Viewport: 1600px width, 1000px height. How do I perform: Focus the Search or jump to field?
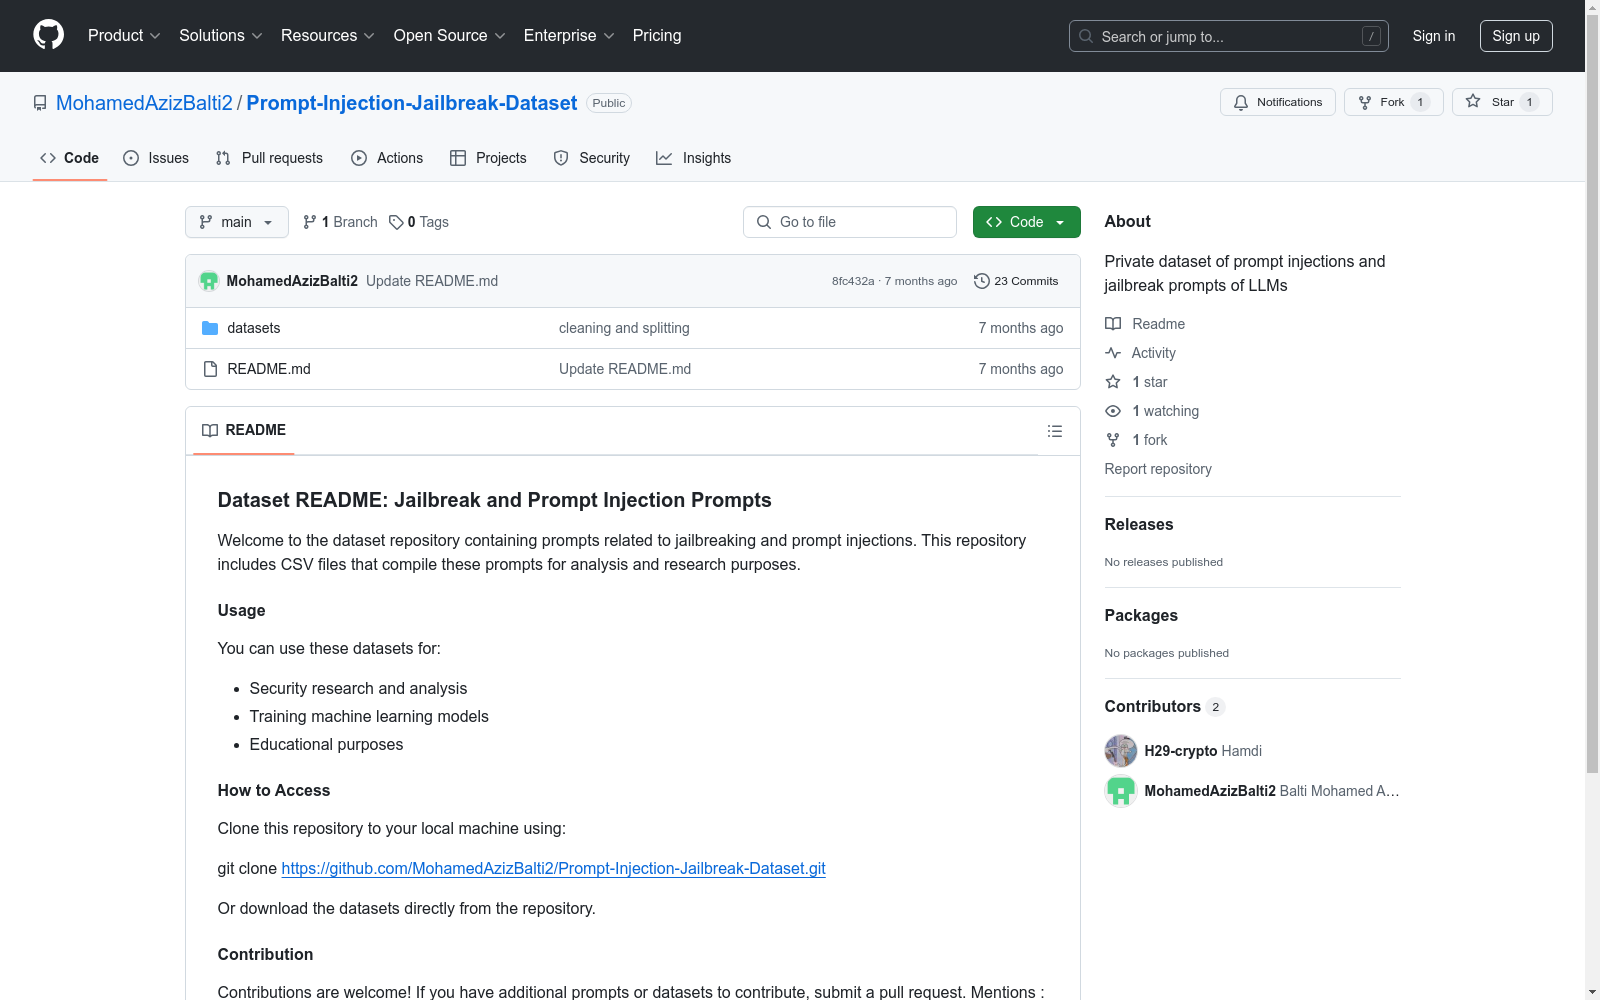[1229, 36]
